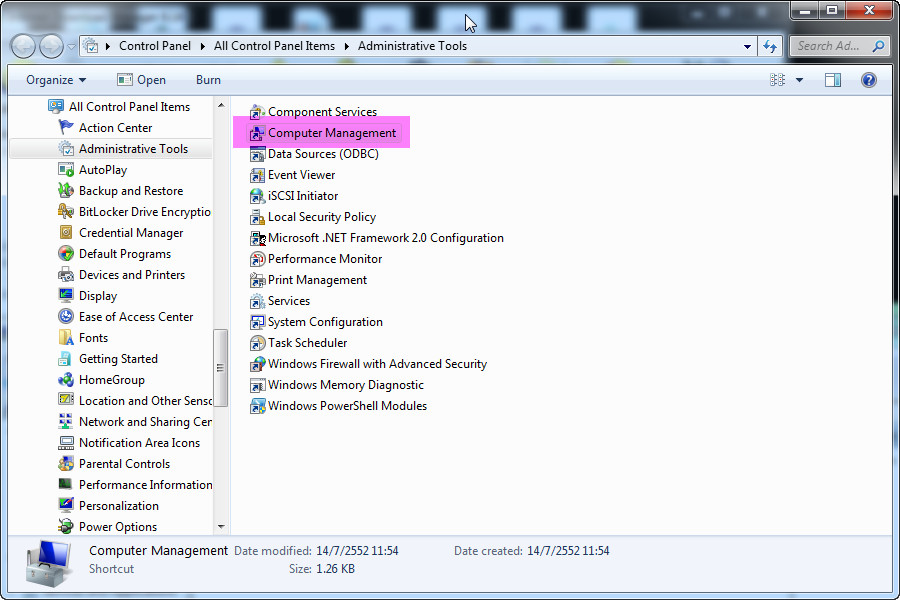
Task: Click the search magnifier icon
Action: pyautogui.click(x=878, y=46)
